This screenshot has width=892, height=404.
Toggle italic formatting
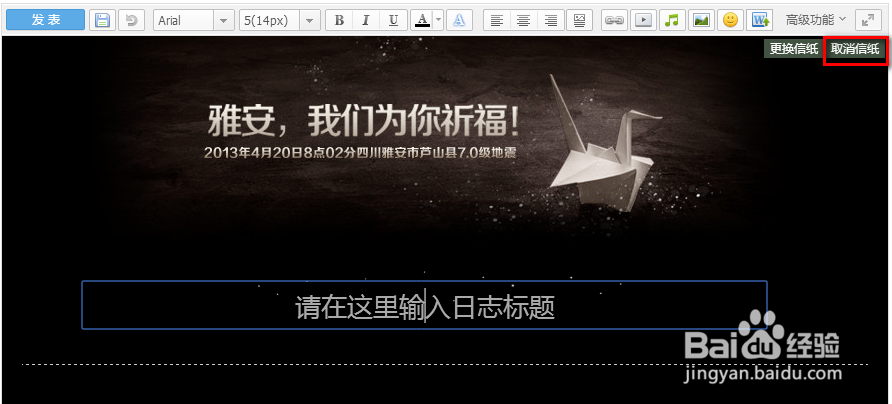coord(366,20)
